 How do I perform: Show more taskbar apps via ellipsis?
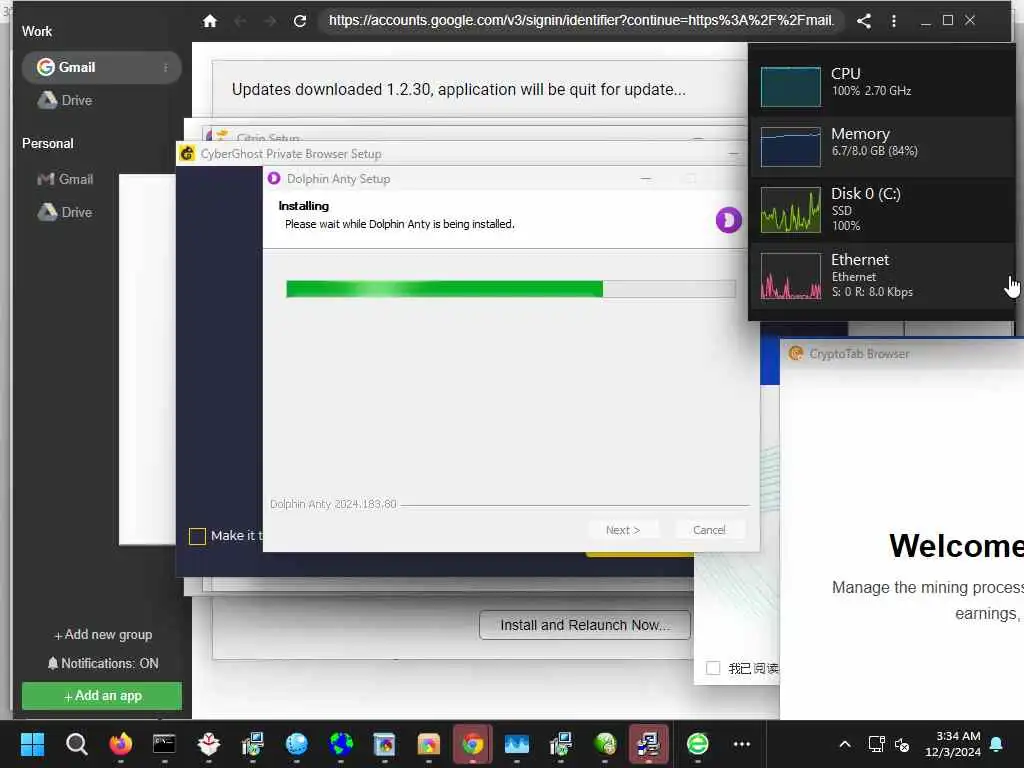tap(742, 744)
